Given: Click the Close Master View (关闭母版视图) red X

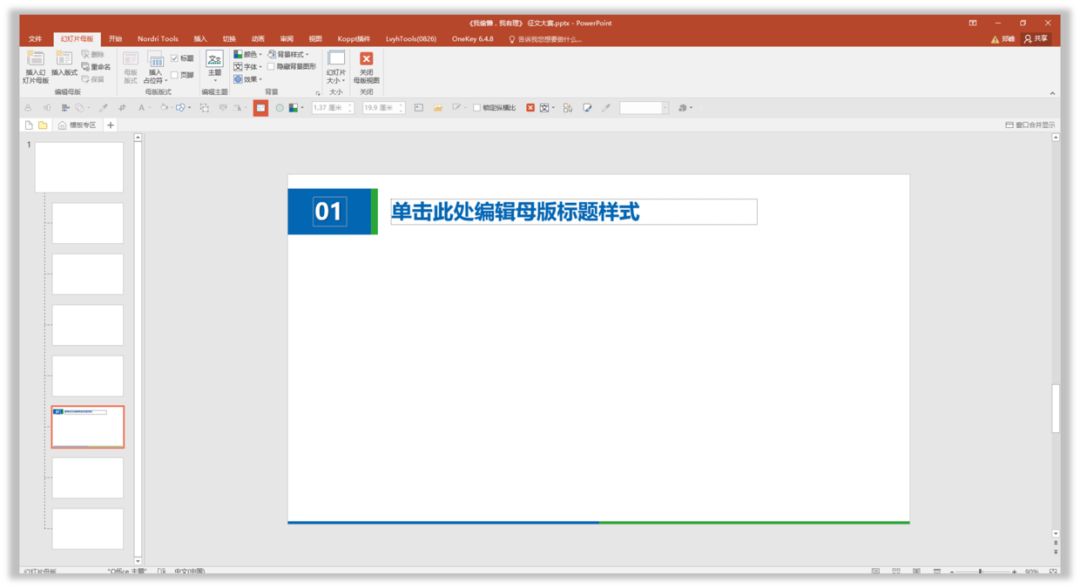Looking at the screenshot, I should (366, 59).
